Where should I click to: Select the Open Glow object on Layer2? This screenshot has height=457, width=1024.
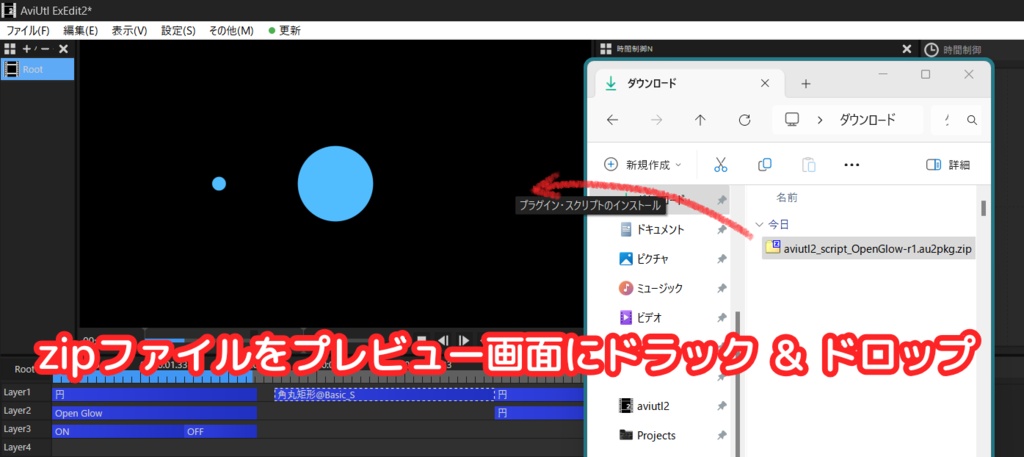tap(154, 413)
